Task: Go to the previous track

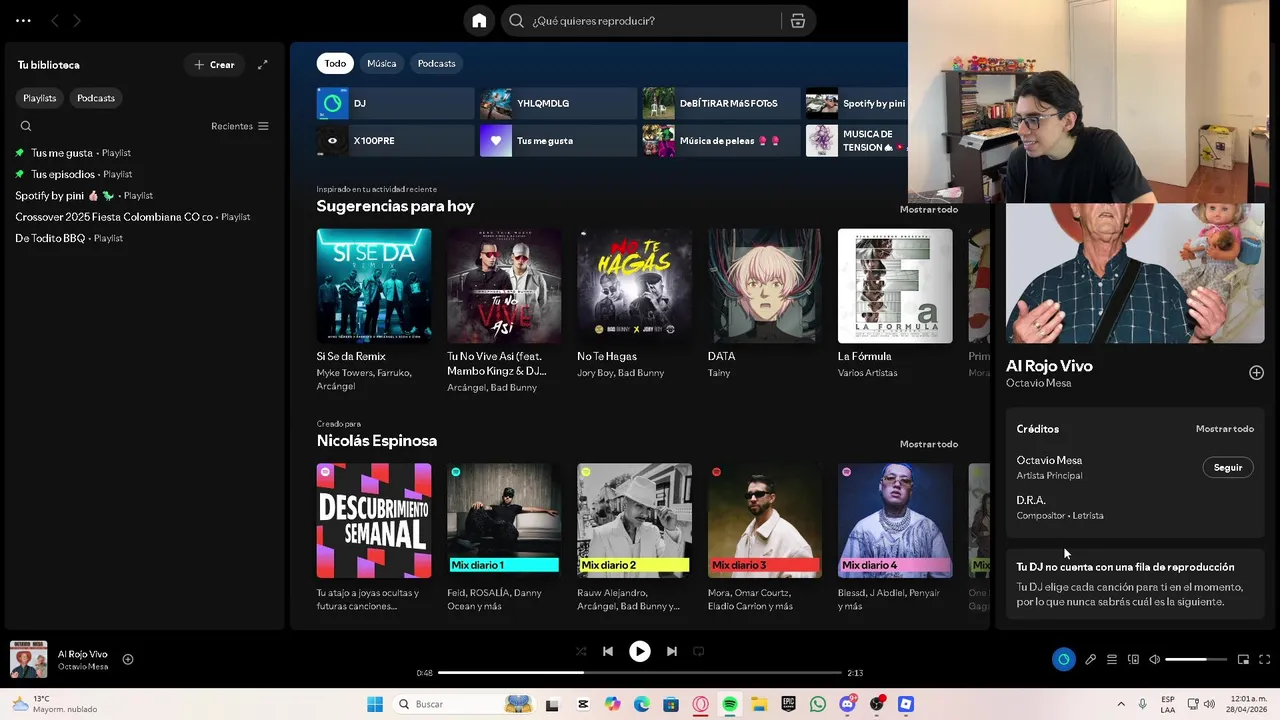Action: point(607,651)
